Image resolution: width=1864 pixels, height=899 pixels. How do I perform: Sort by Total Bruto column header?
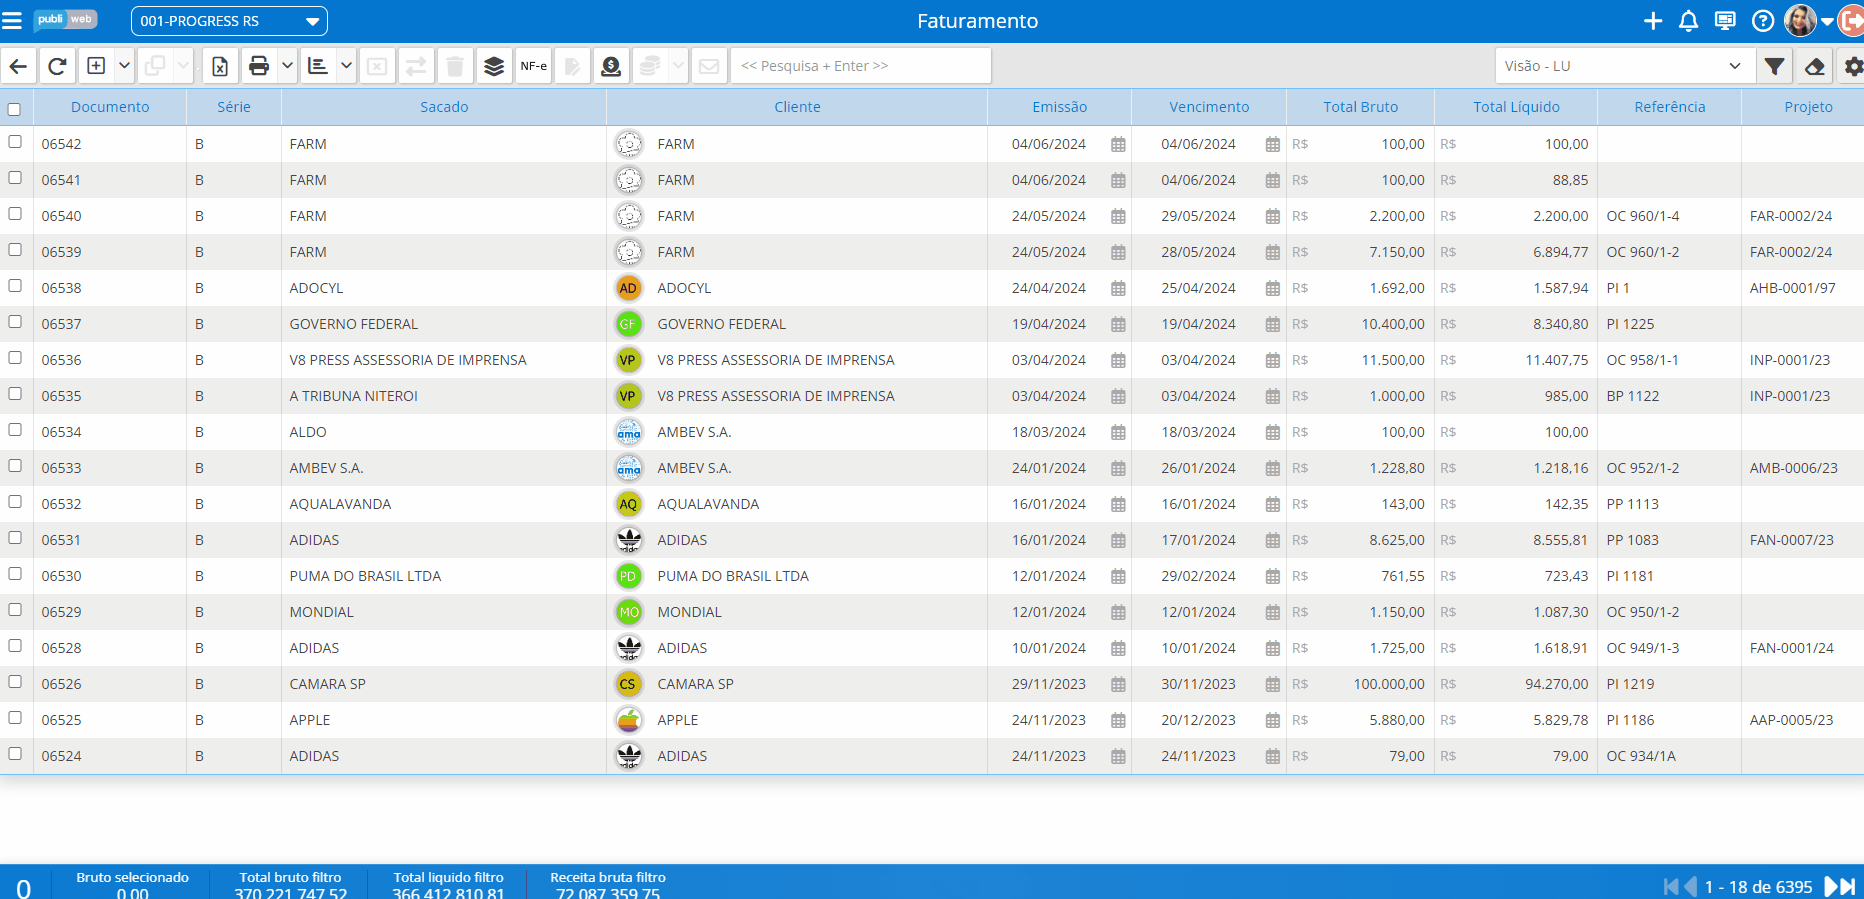[x=1361, y=107]
